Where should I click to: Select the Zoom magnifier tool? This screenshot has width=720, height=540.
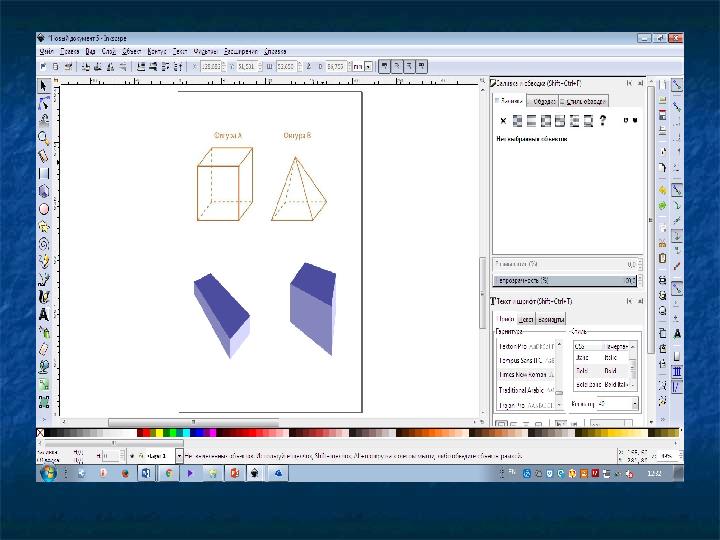44,138
